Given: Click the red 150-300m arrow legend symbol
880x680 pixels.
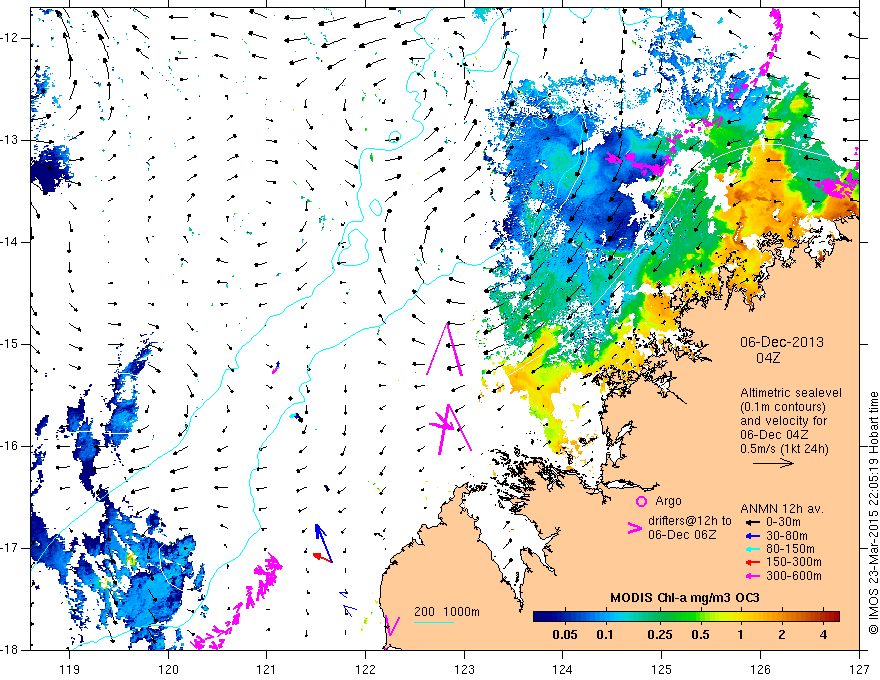Looking at the screenshot, I should click(752, 562).
